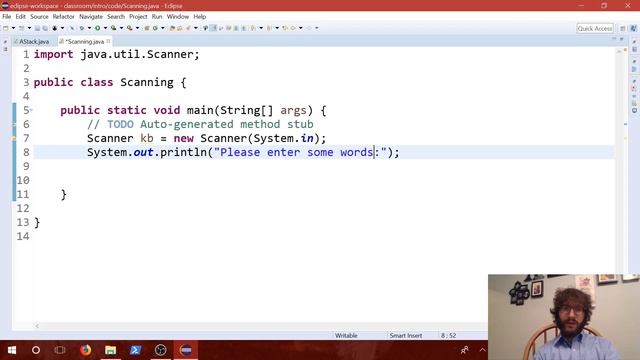
Task: Click the left arrow of horizontal scrollbar
Action: point(37,326)
